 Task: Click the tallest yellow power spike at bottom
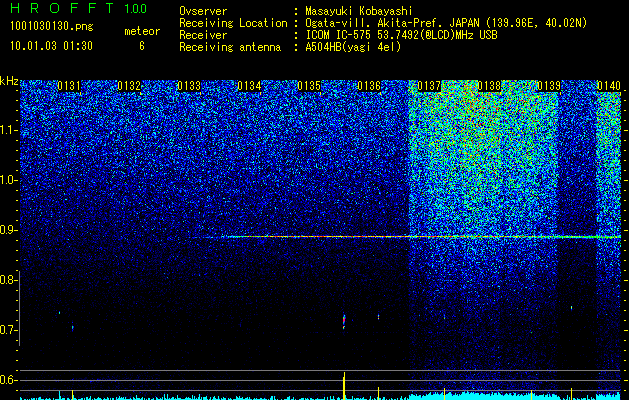tap(344, 386)
